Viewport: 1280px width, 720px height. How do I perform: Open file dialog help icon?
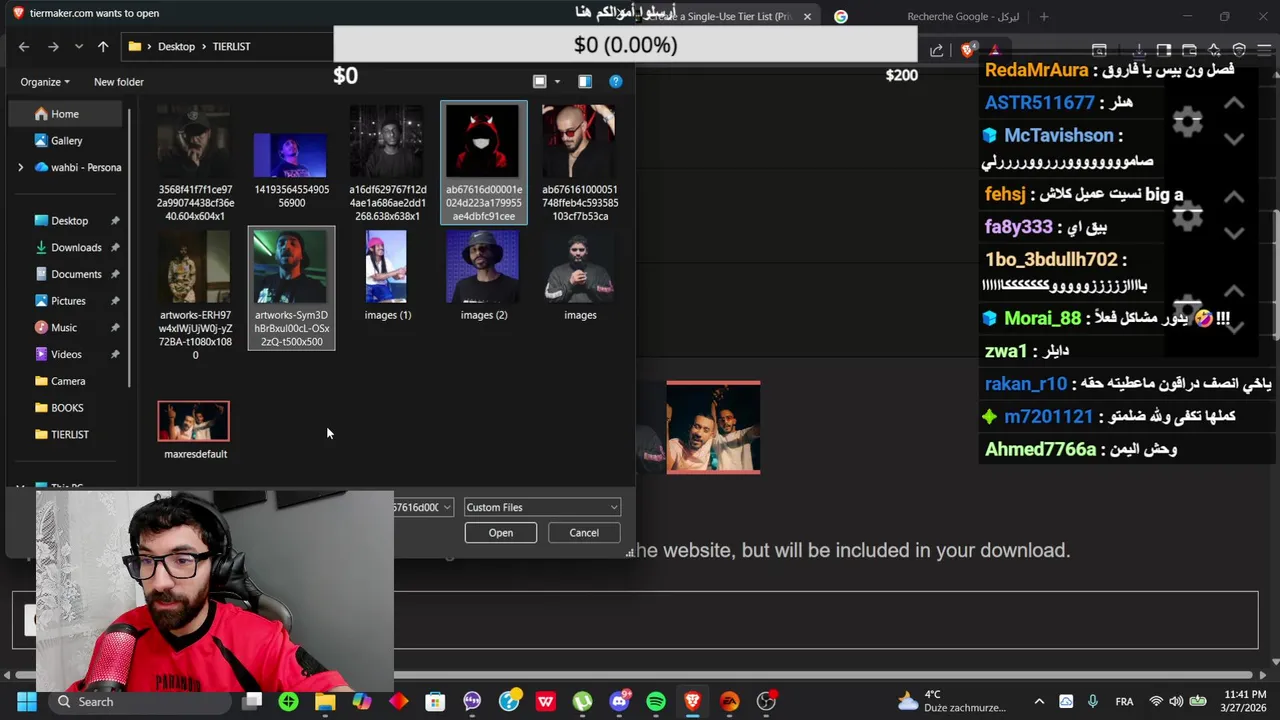click(616, 82)
